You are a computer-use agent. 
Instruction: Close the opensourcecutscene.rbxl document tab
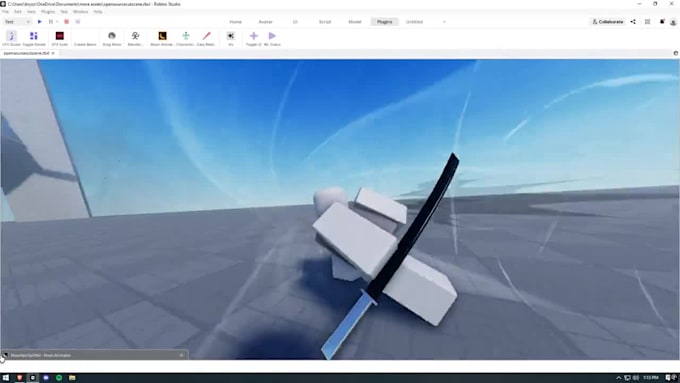click(53, 53)
